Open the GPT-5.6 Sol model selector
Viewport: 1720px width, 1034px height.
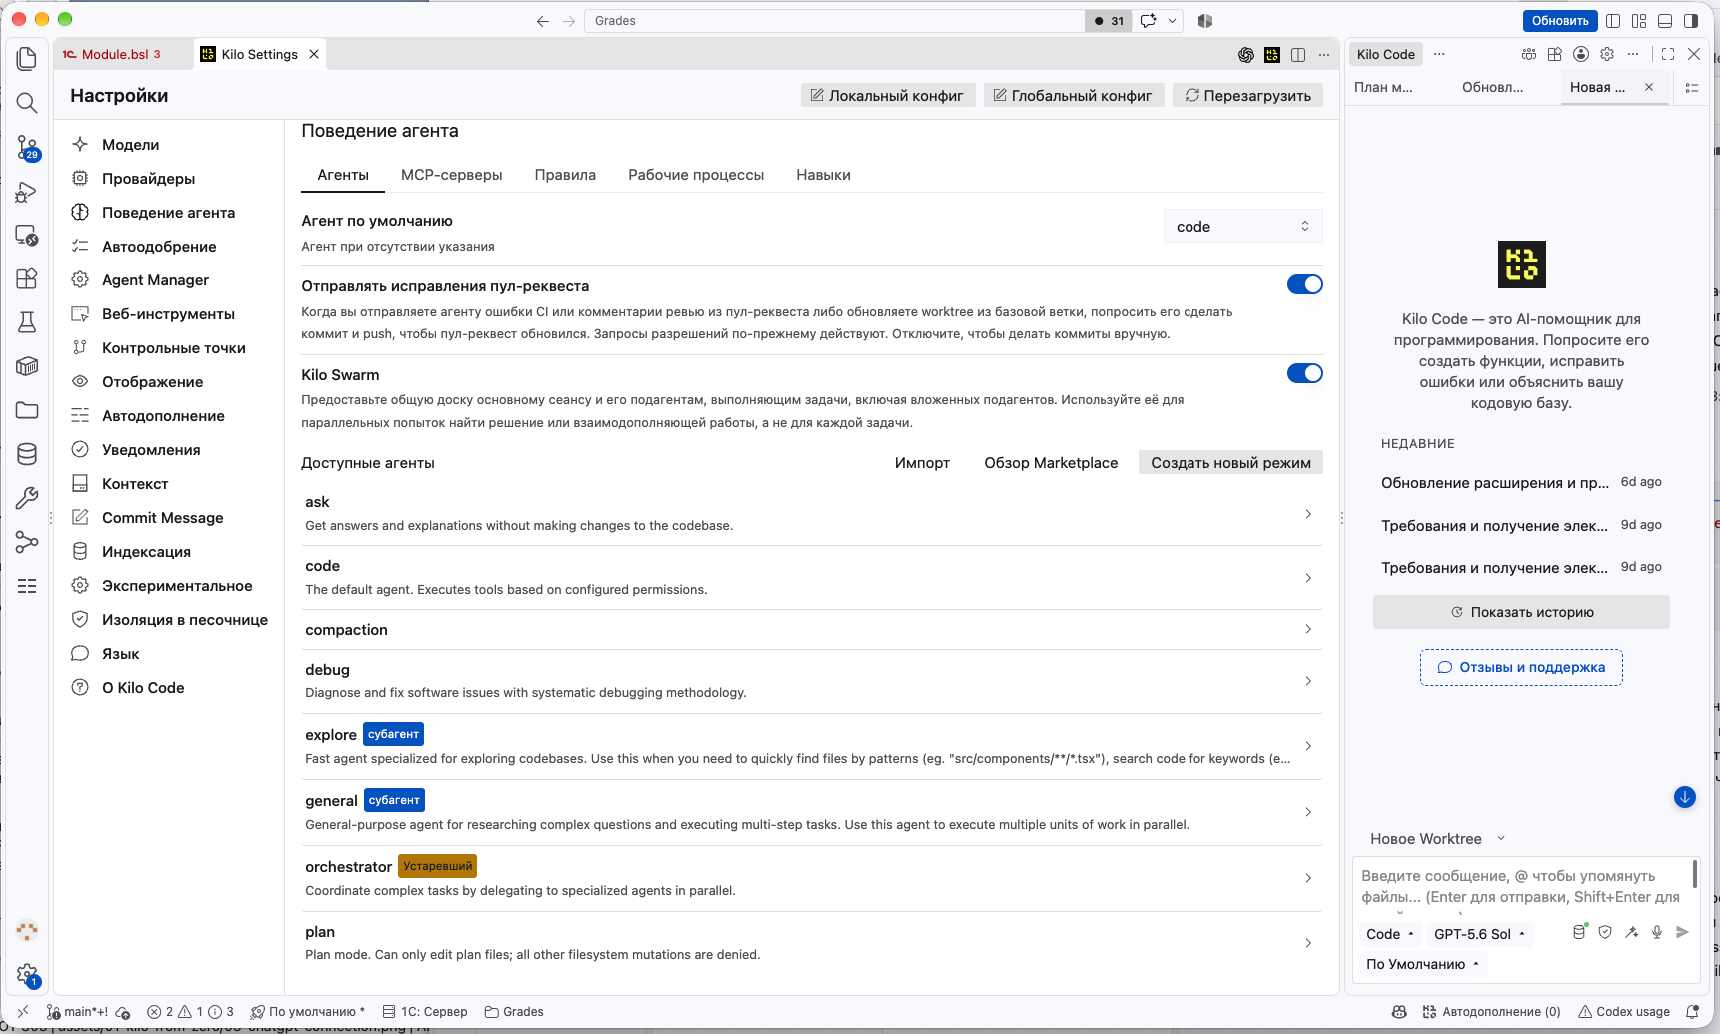(x=1480, y=934)
